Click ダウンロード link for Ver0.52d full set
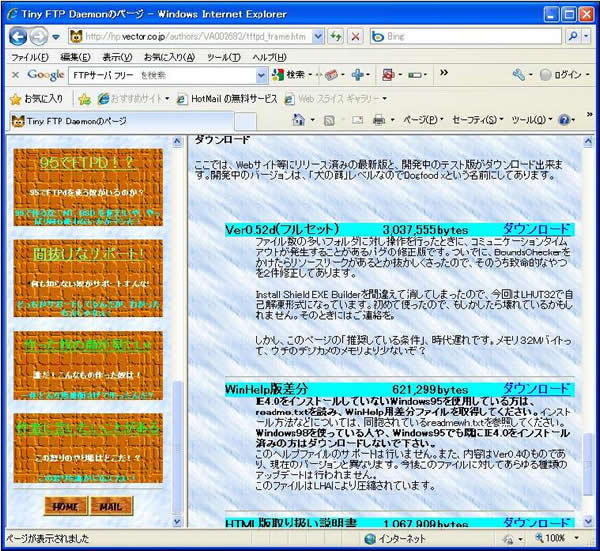The height and width of the screenshot is (551, 600). pyautogui.click(x=535, y=229)
